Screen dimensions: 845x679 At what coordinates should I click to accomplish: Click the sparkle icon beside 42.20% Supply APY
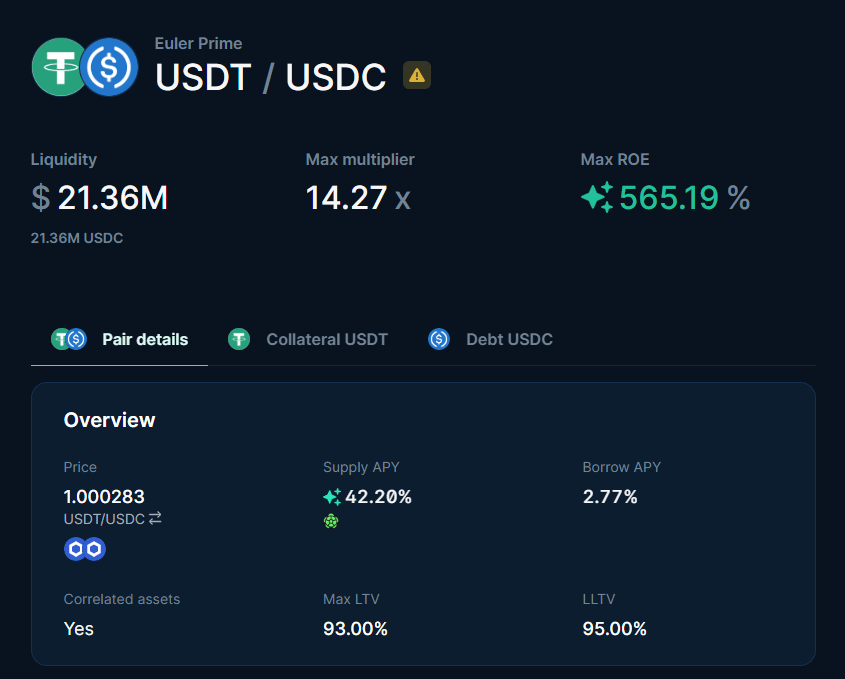(332, 497)
